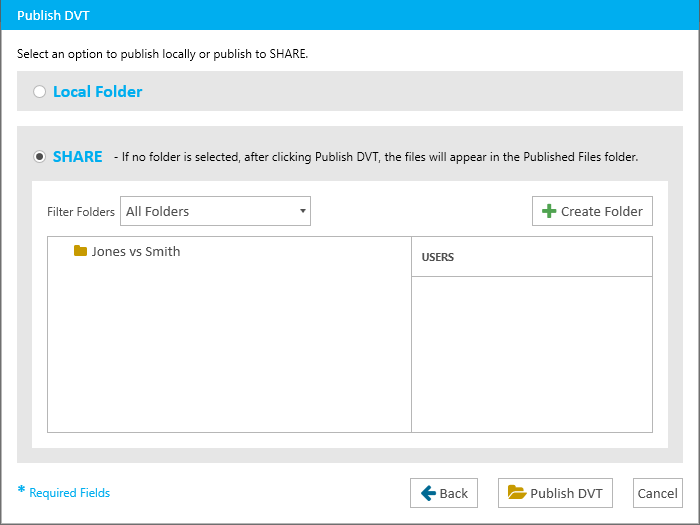Image resolution: width=700 pixels, height=525 pixels.
Task: Cancel the Publish DVT dialog
Action: tap(658, 493)
